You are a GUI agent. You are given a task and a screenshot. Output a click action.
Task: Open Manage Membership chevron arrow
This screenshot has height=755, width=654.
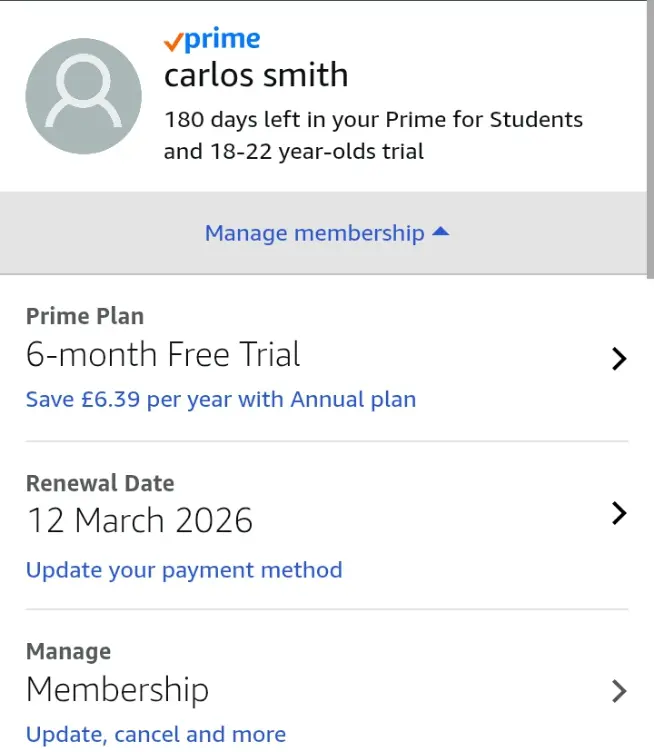pyautogui.click(x=619, y=691)
